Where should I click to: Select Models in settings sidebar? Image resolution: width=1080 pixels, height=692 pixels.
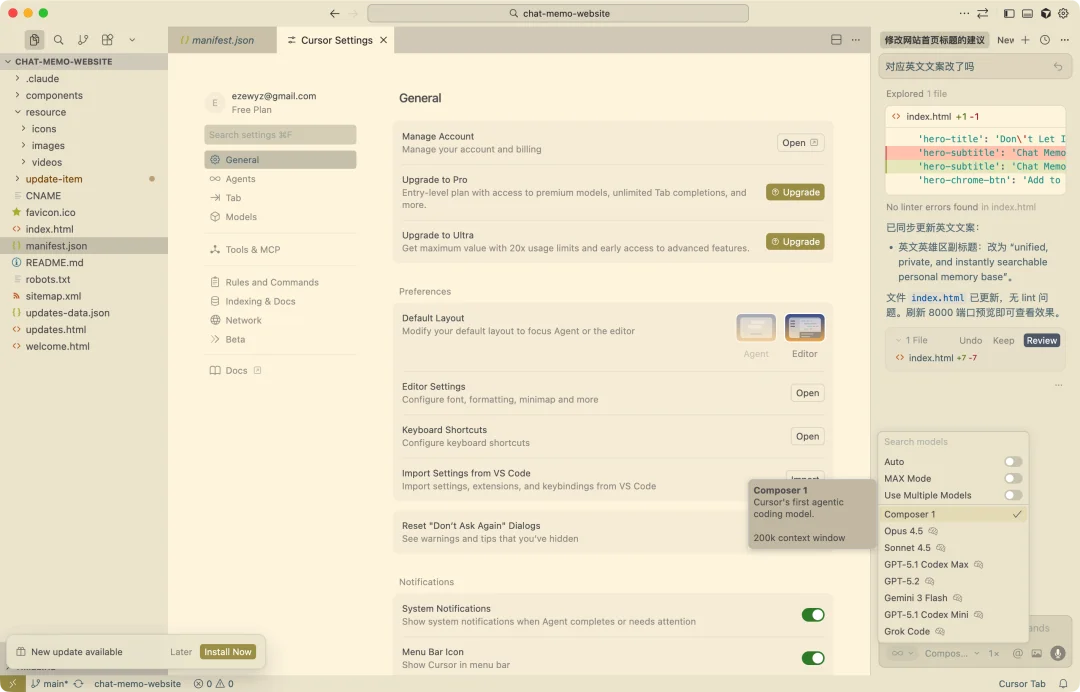coord(241,217)
